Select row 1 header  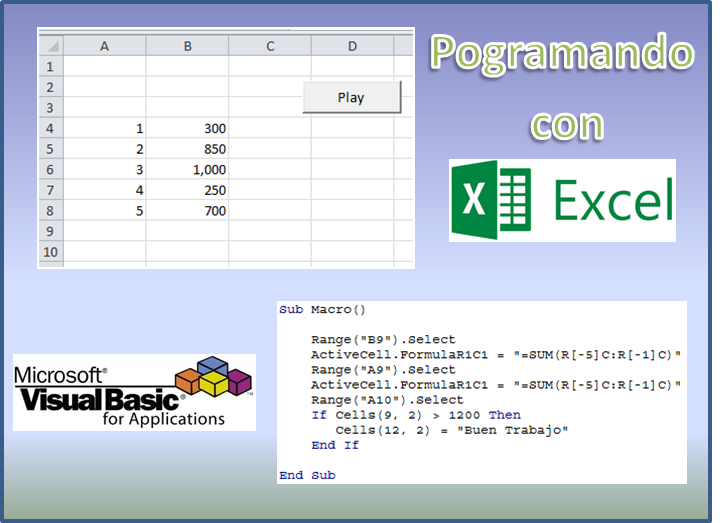coord(51,66)
